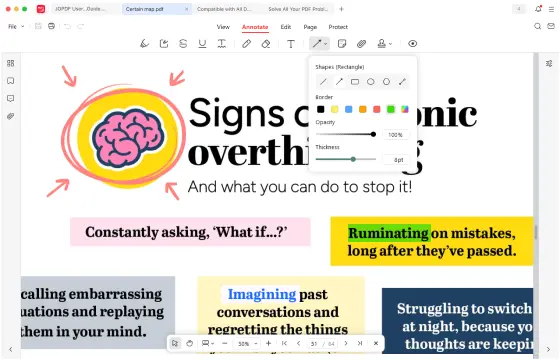Screen dimensions: 560x360
Task: Open the Attachments panel in left sidebar
Action: coord(11,116)
